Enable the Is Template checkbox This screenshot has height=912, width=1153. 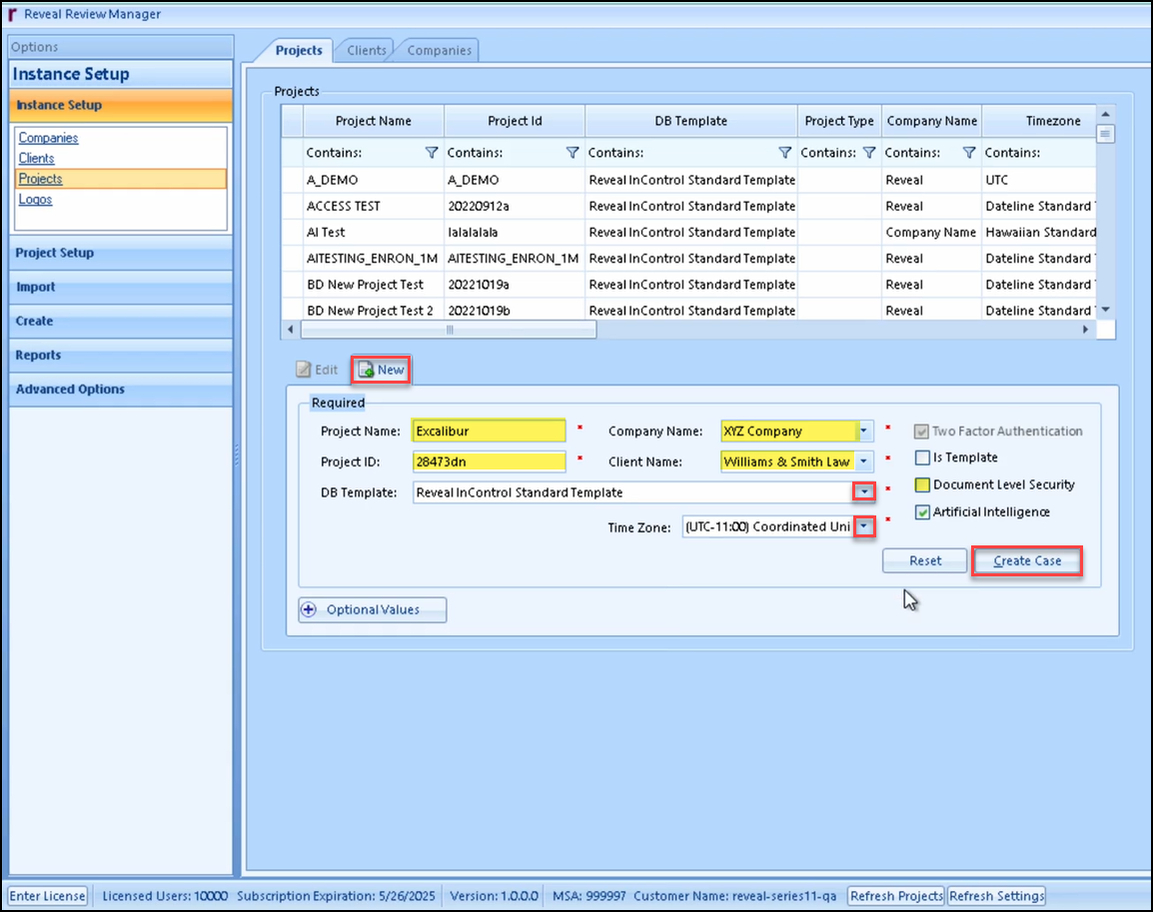click(922, 458)
